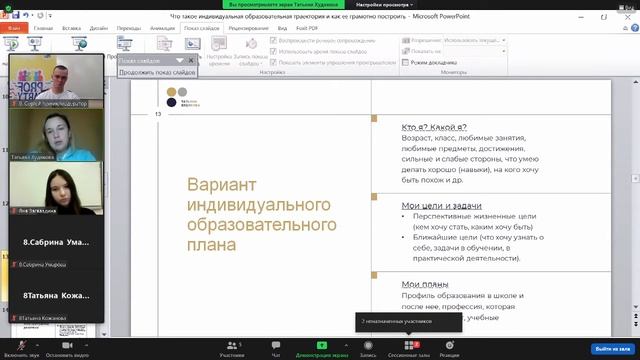Toggle the Play Narrations checkbox
Screen dimensions: 640x360
point(273,40)
